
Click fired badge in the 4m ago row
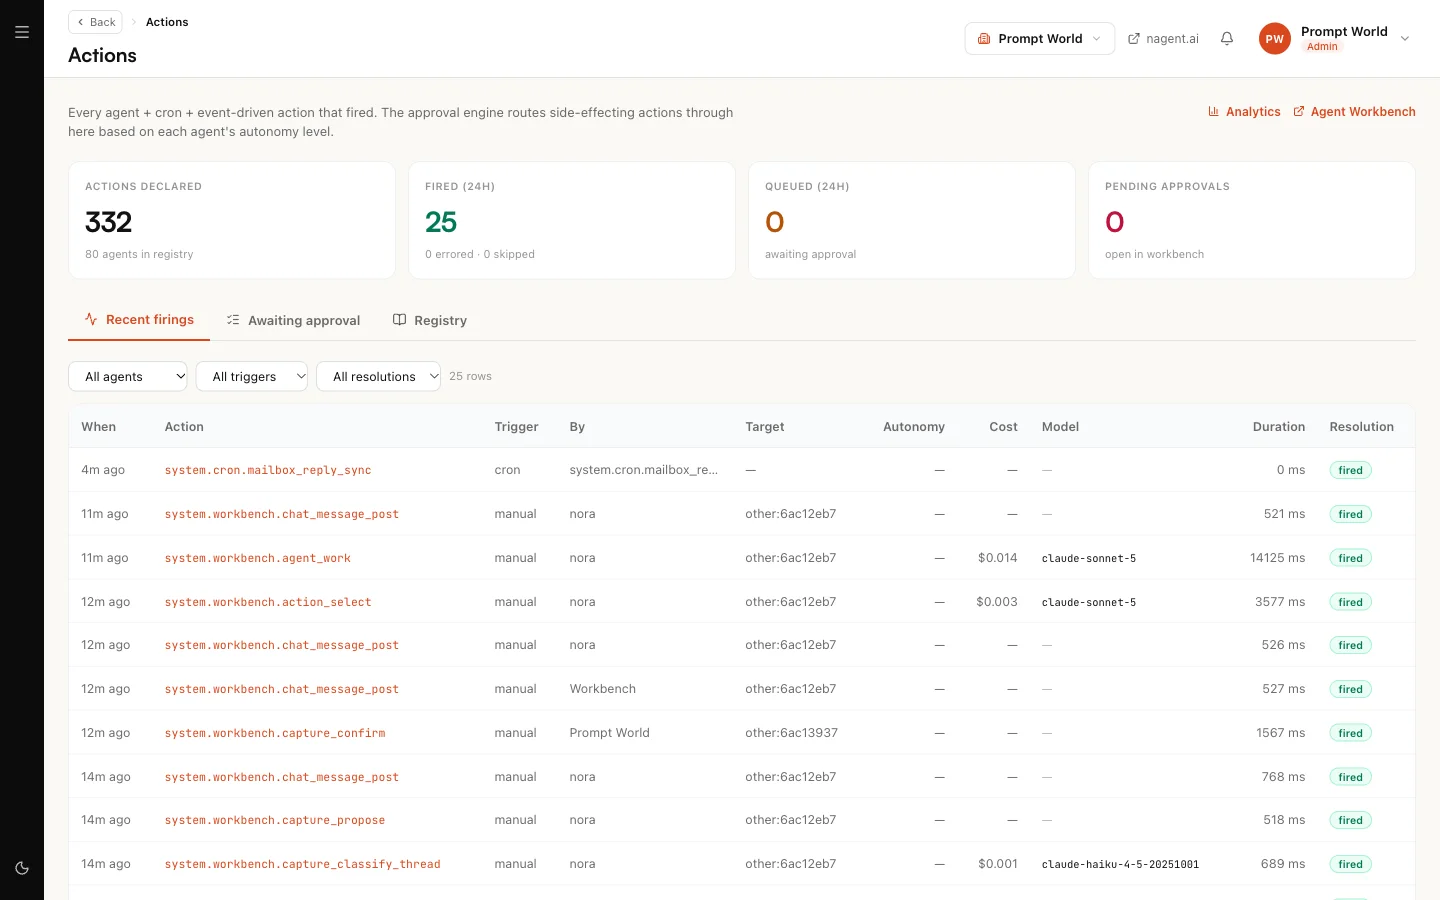(1351, 470)
